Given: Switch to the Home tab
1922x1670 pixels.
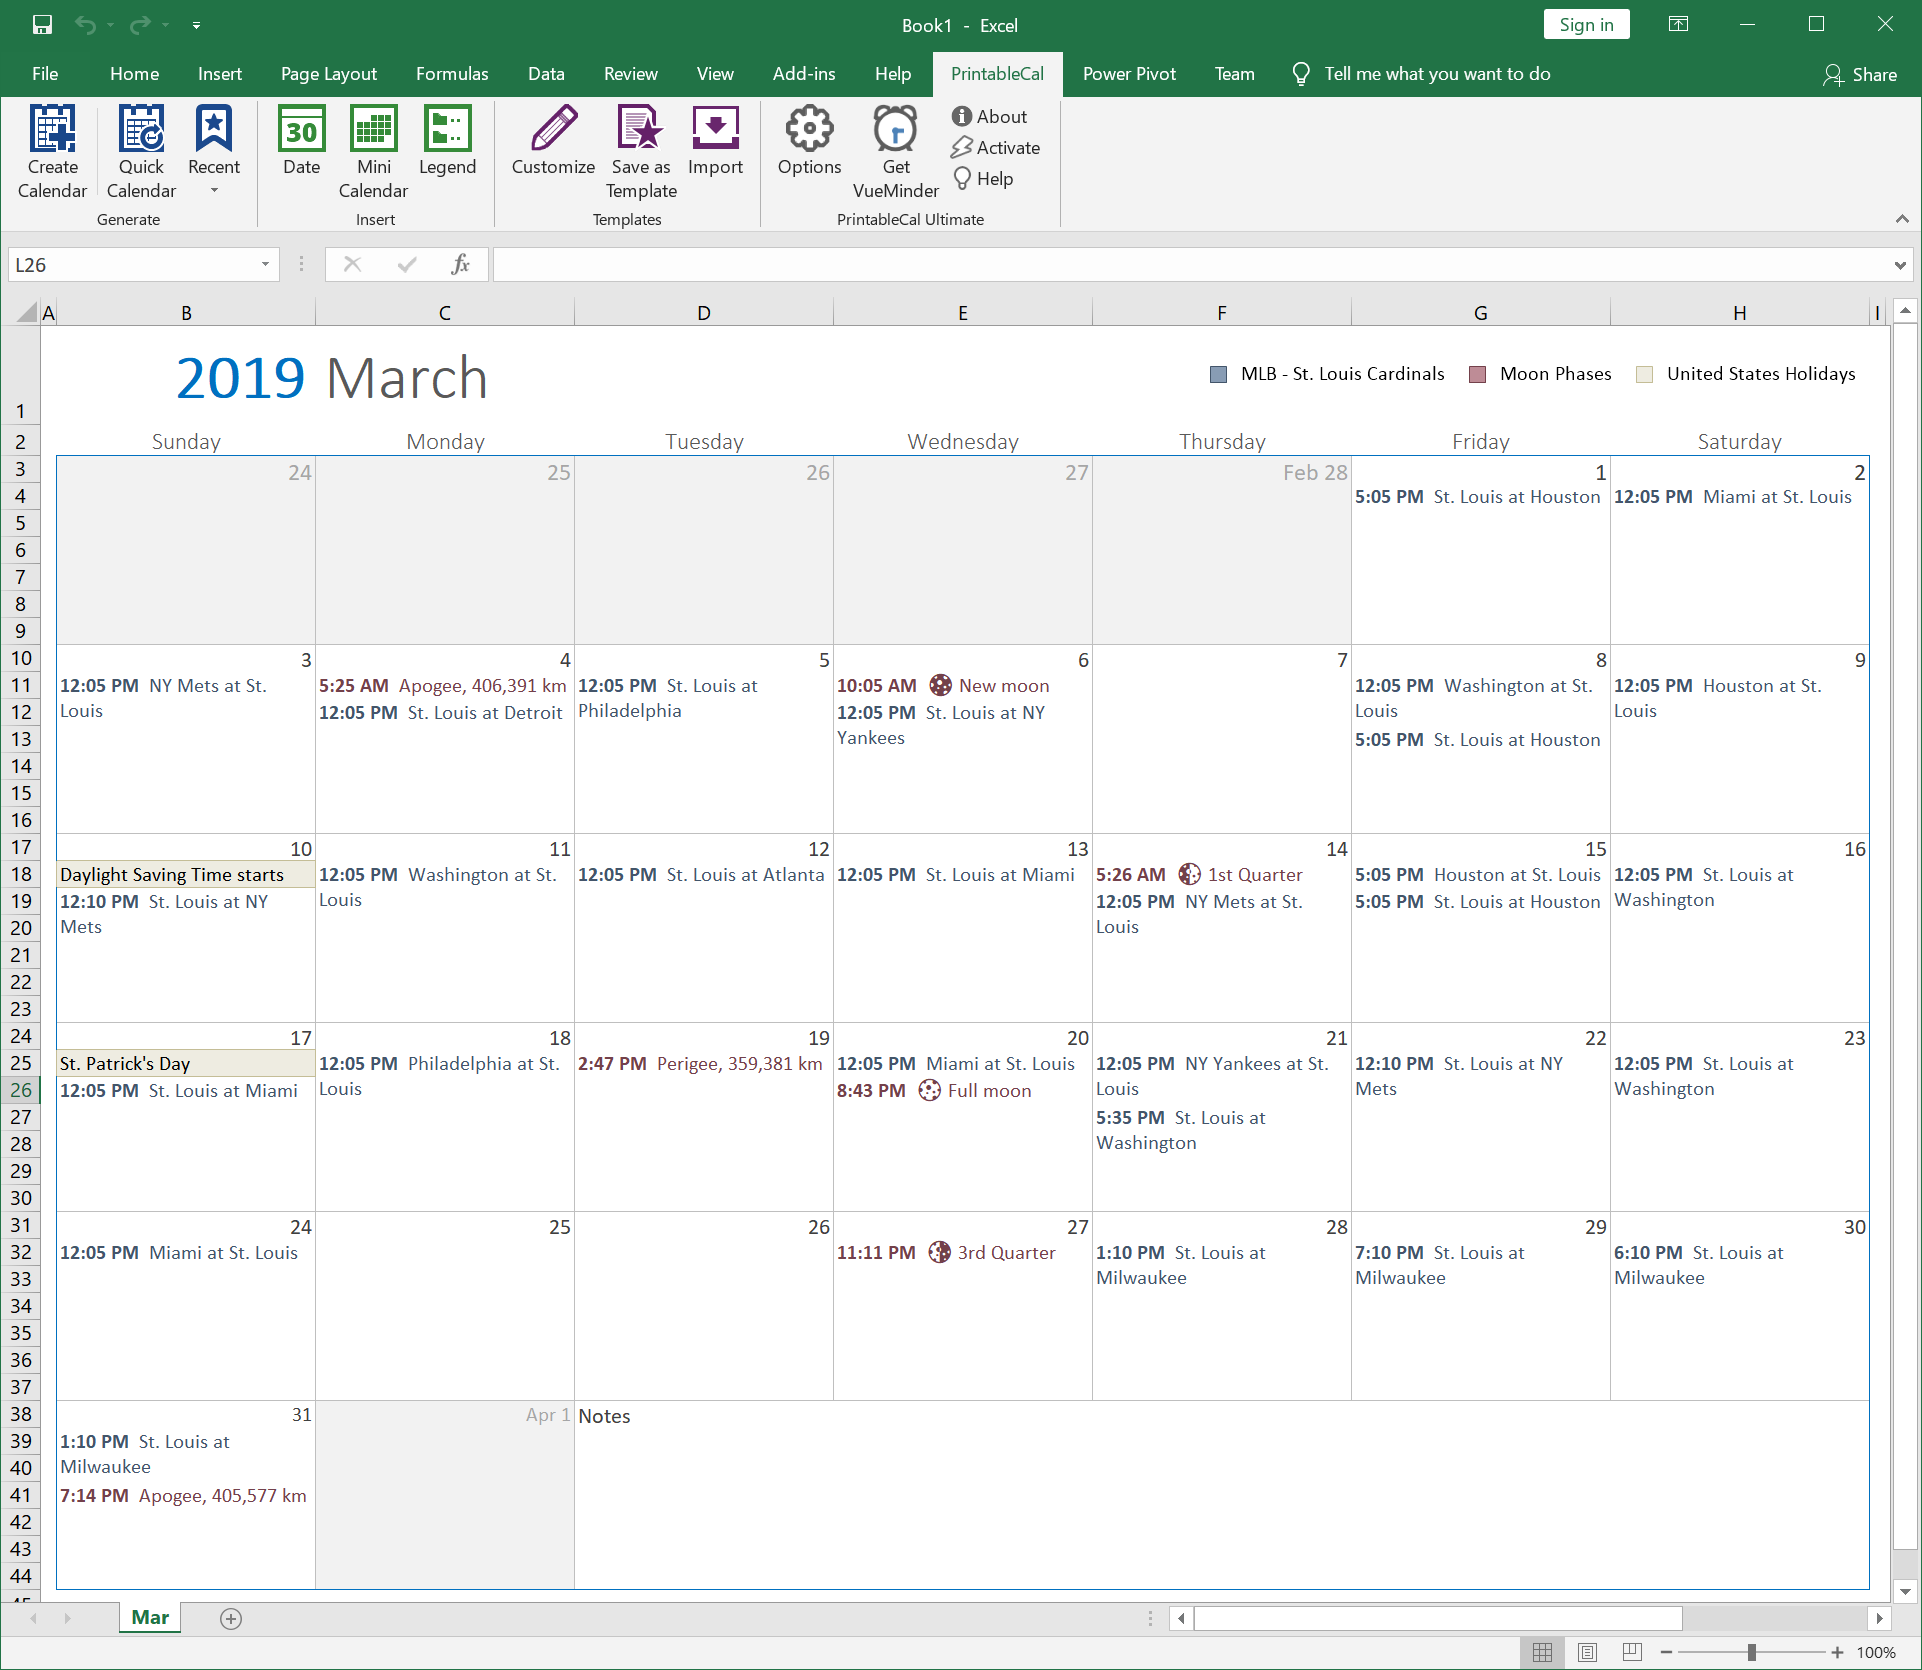Looking at the screenshot, I should 134,74.
